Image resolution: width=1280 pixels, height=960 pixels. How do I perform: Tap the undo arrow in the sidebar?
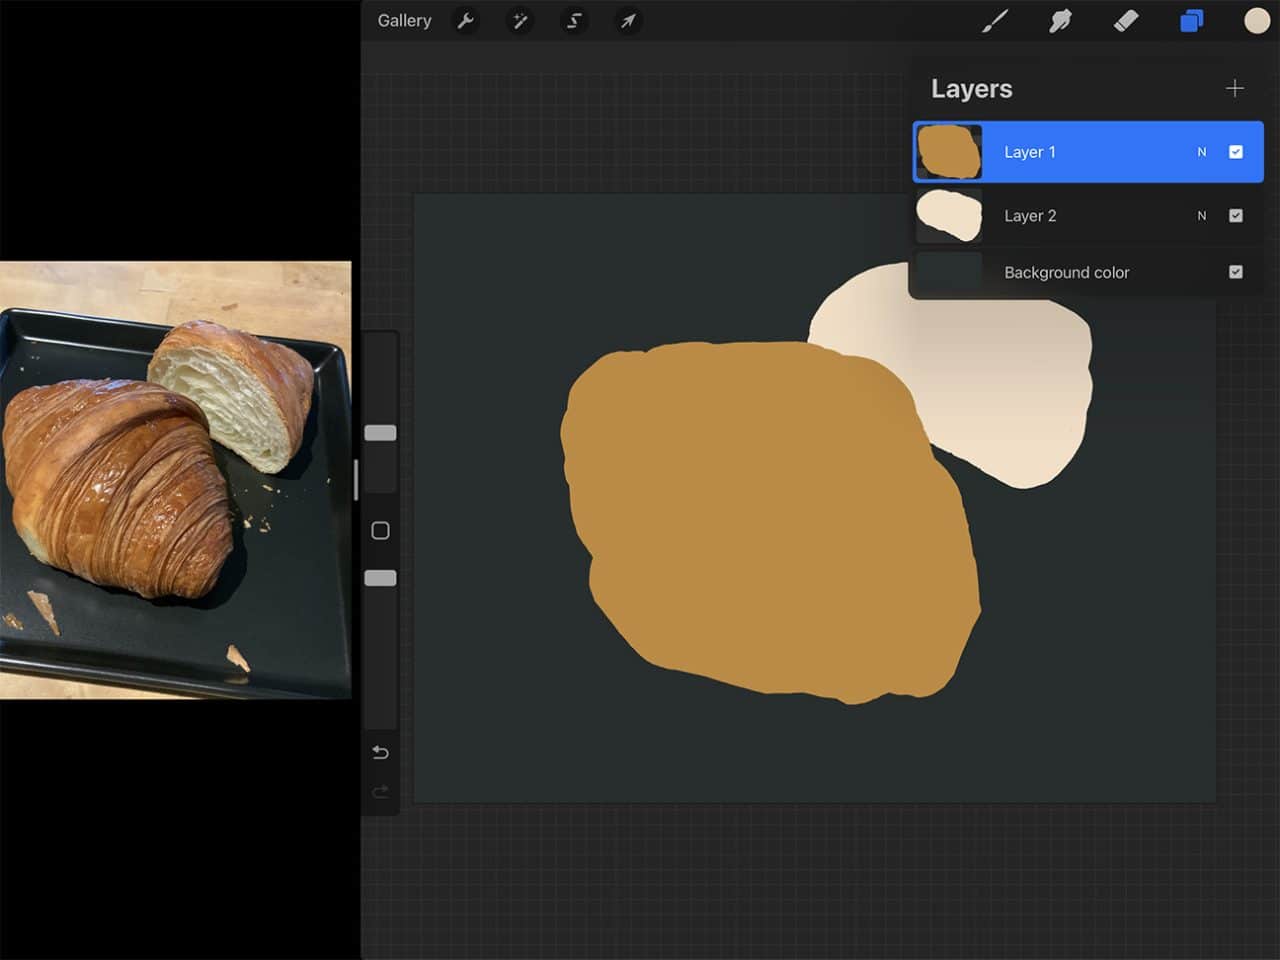(x=380, y=752)
